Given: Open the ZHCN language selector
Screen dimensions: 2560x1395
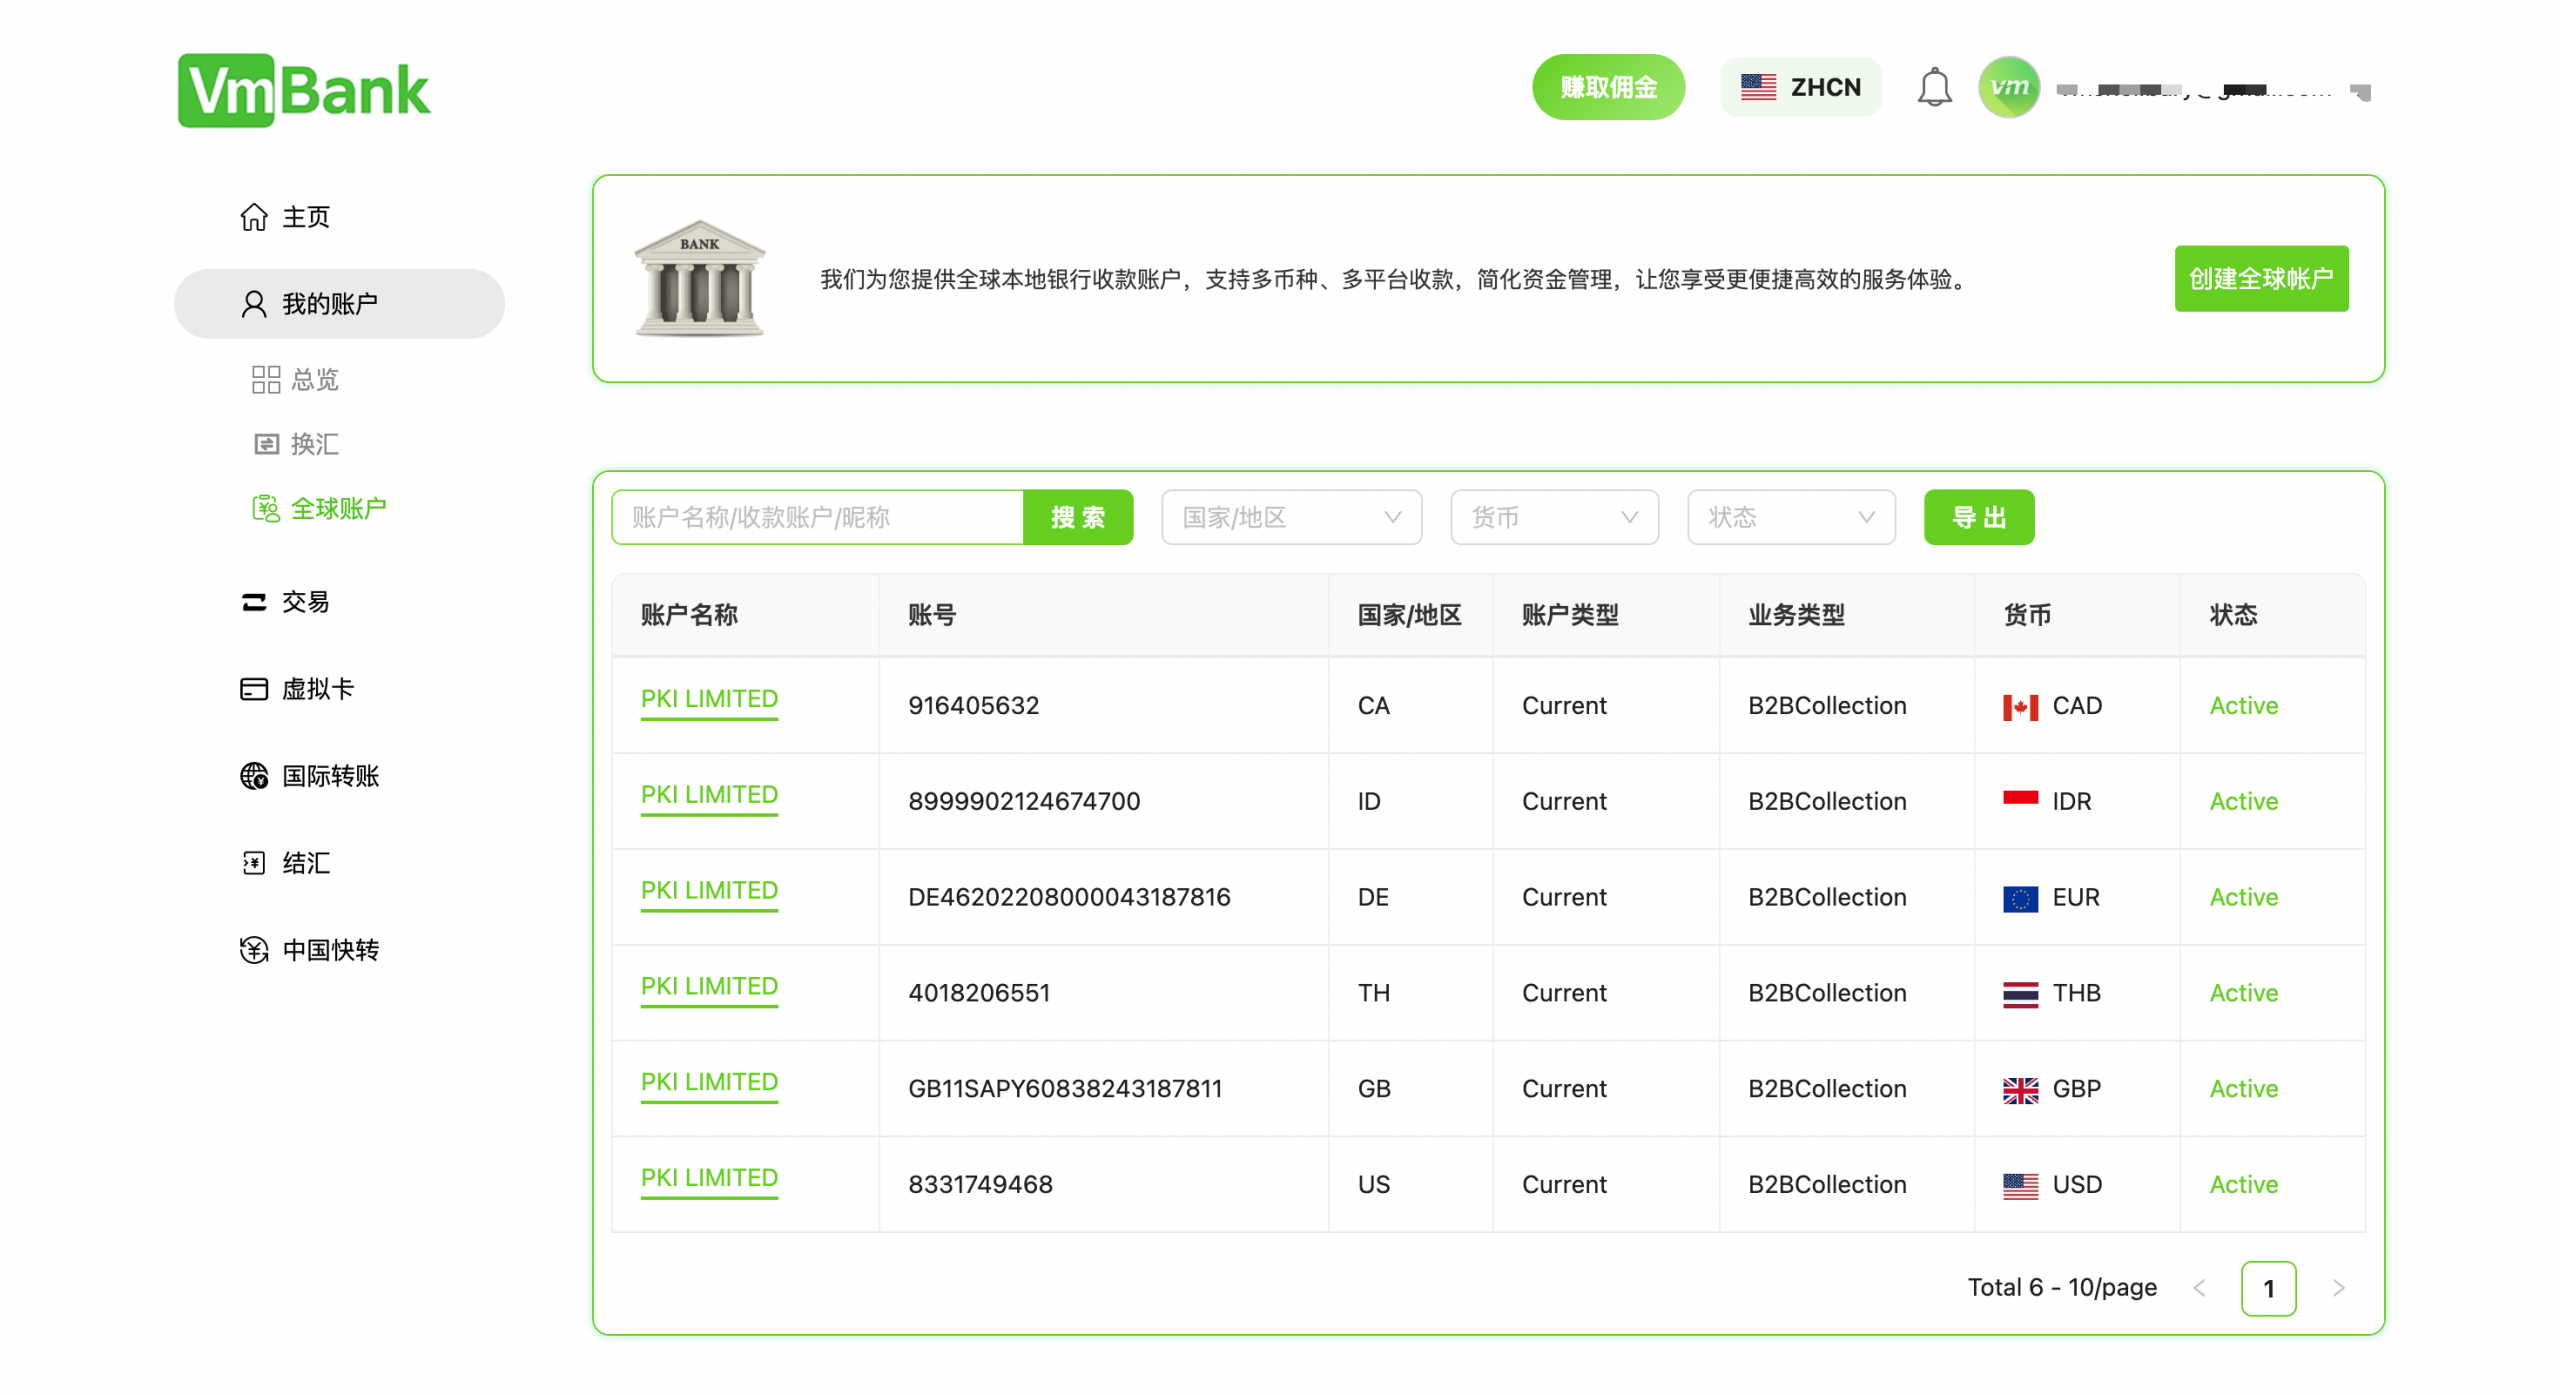Looking at the screenshot, I should click(x=1800, y=87).
